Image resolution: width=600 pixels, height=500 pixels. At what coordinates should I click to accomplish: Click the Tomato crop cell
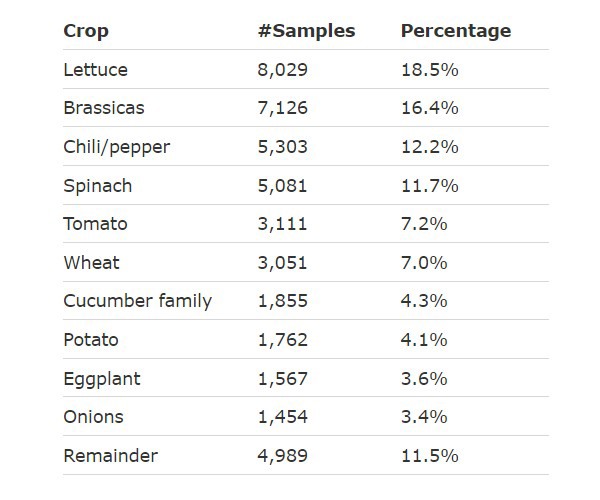coord(95,224)
